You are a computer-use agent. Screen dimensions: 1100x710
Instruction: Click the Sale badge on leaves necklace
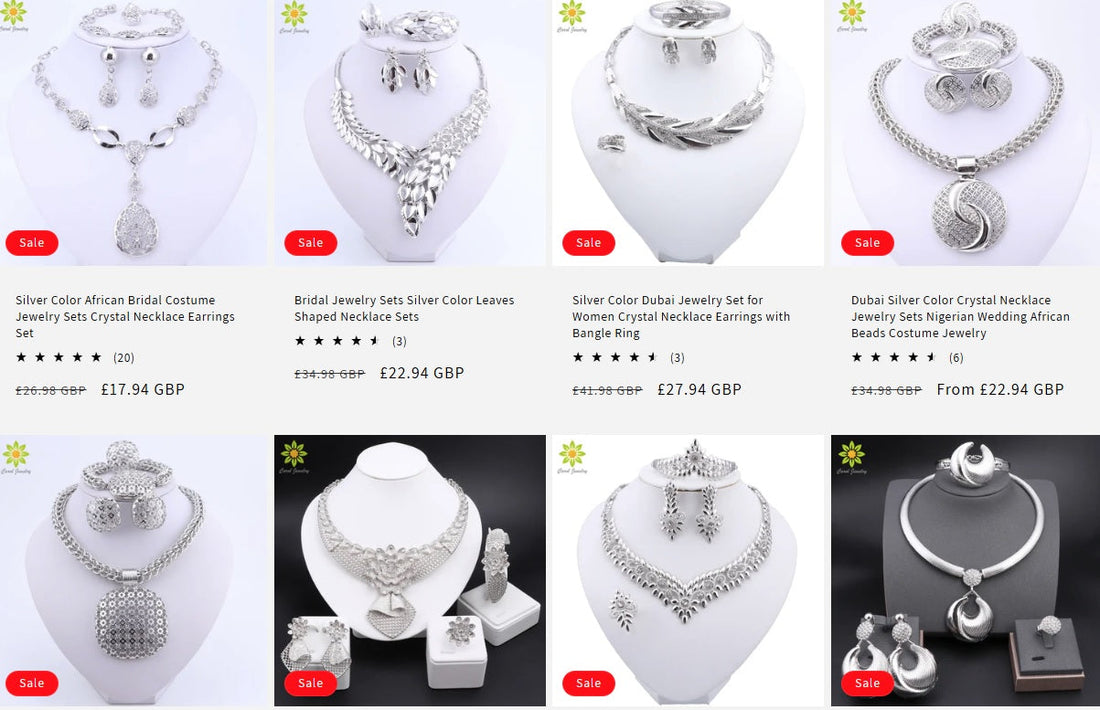point(310,243)
